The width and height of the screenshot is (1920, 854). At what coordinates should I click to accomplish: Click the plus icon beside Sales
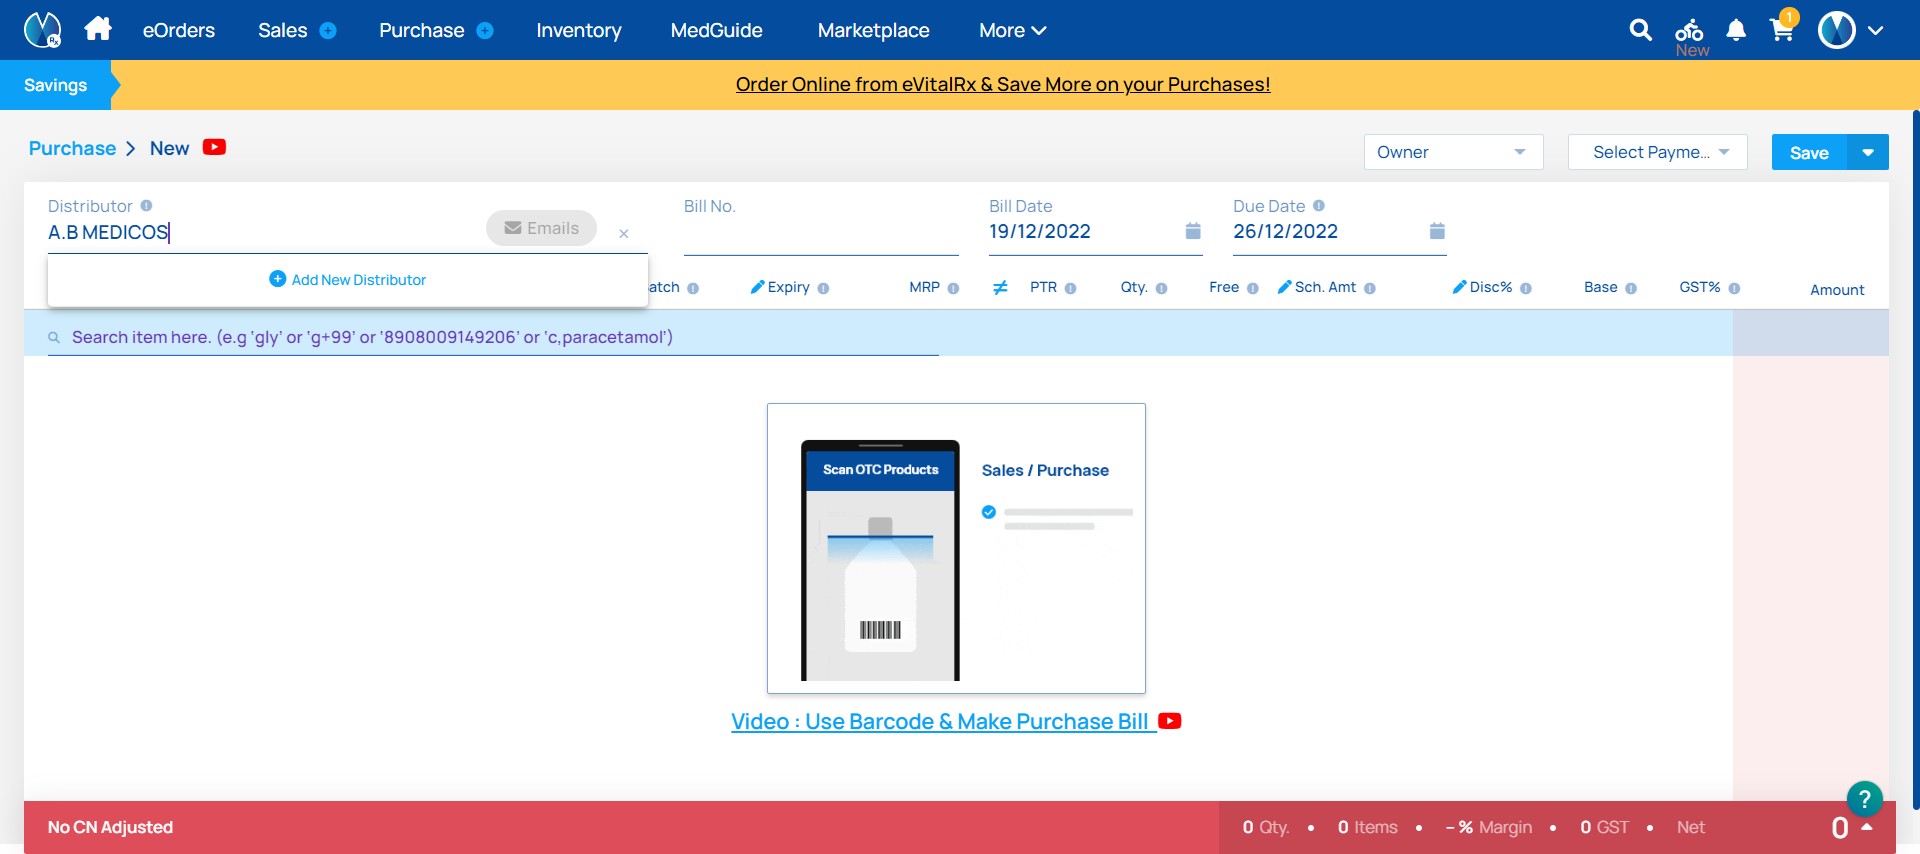point(328,31)
